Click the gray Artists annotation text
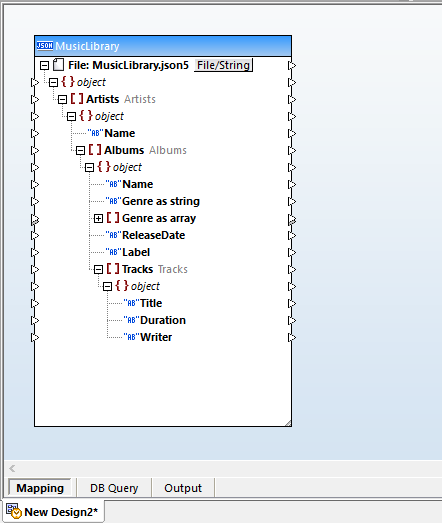This screenshot has height=523, width=442. point(140,99)
